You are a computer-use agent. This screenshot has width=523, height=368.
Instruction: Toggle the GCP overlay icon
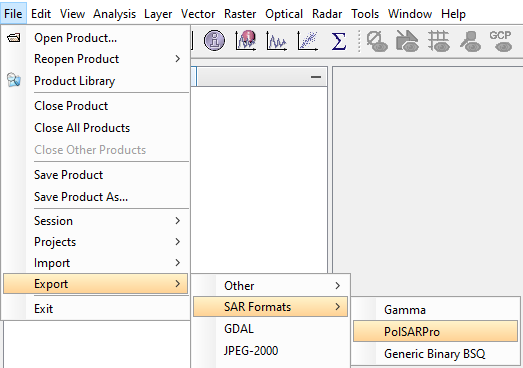(x=500, y=41)
